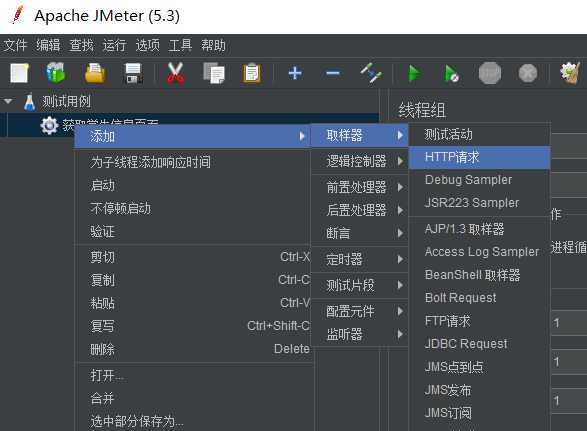Select 为子线程添加响应时间 menu entry
Viewport: 587px width, 431px height.
click(x=192, y=163)
